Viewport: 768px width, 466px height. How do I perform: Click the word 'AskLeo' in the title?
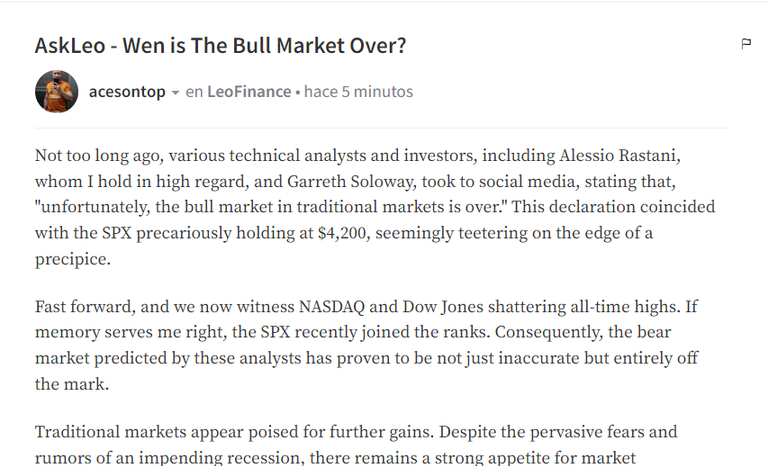[x=70, y=46]
